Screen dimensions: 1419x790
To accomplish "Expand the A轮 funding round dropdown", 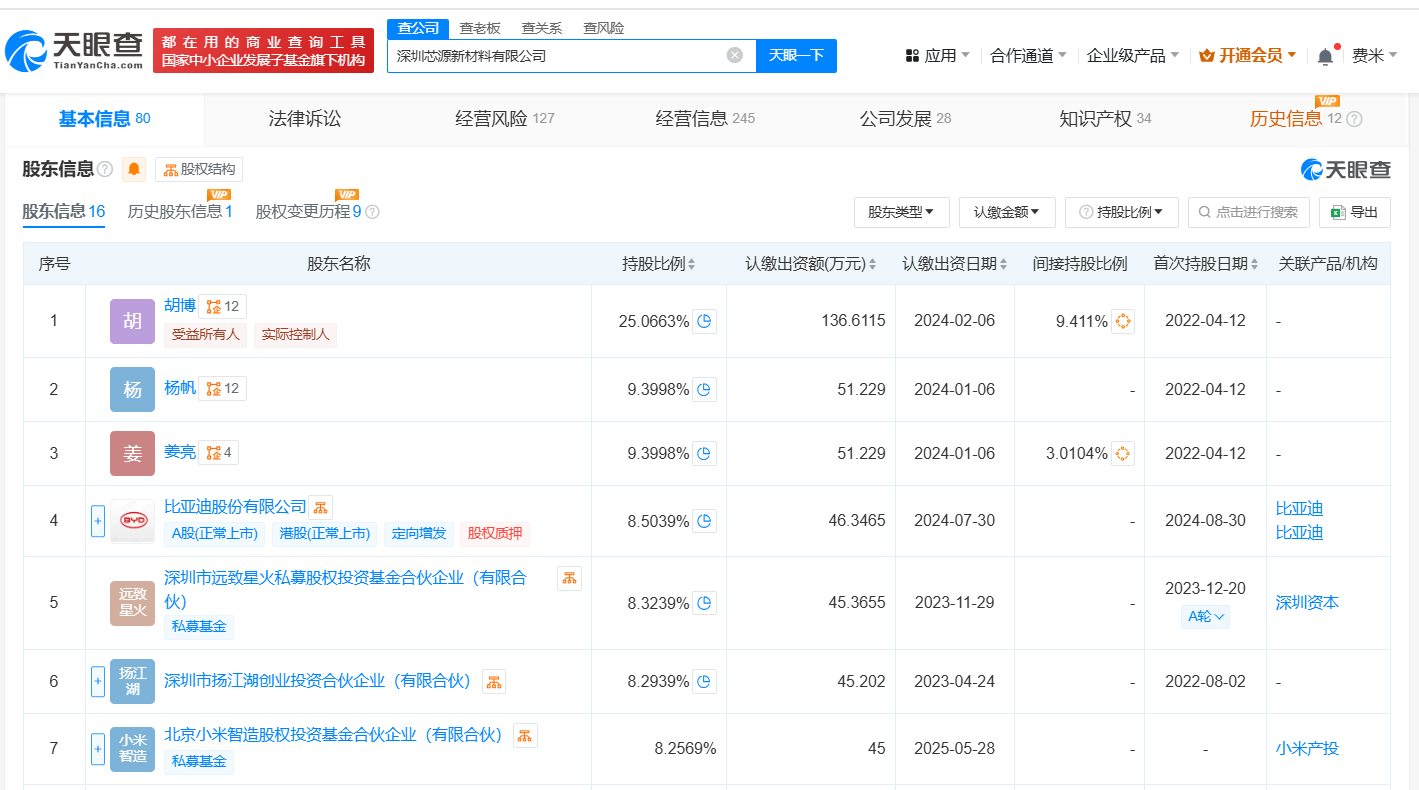I will pos(1206,617).
